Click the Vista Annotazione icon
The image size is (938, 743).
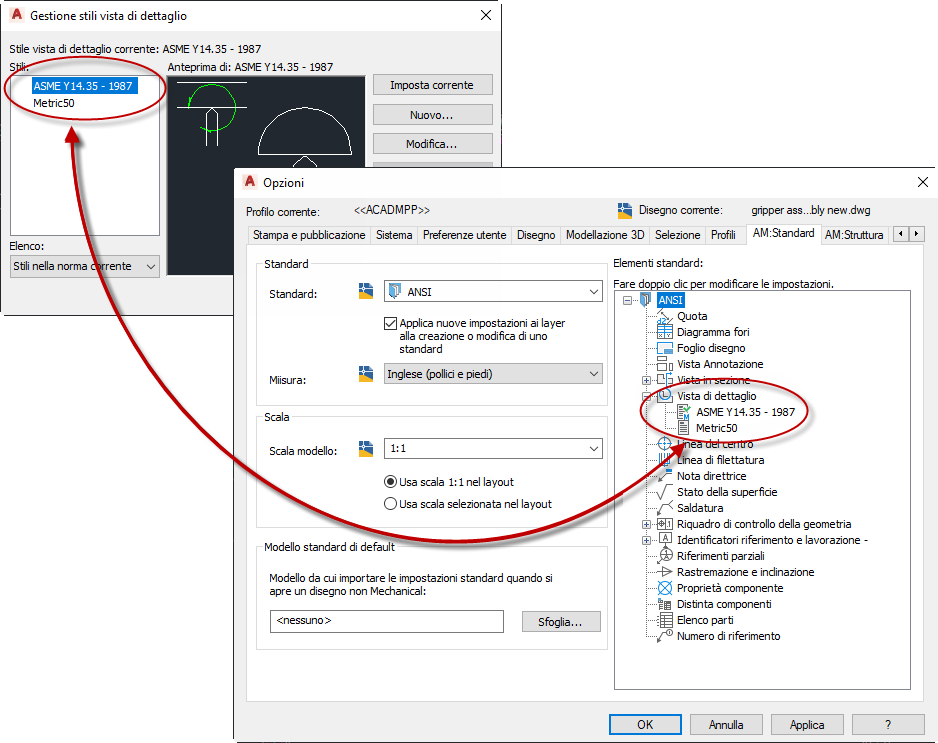point(665,364)
